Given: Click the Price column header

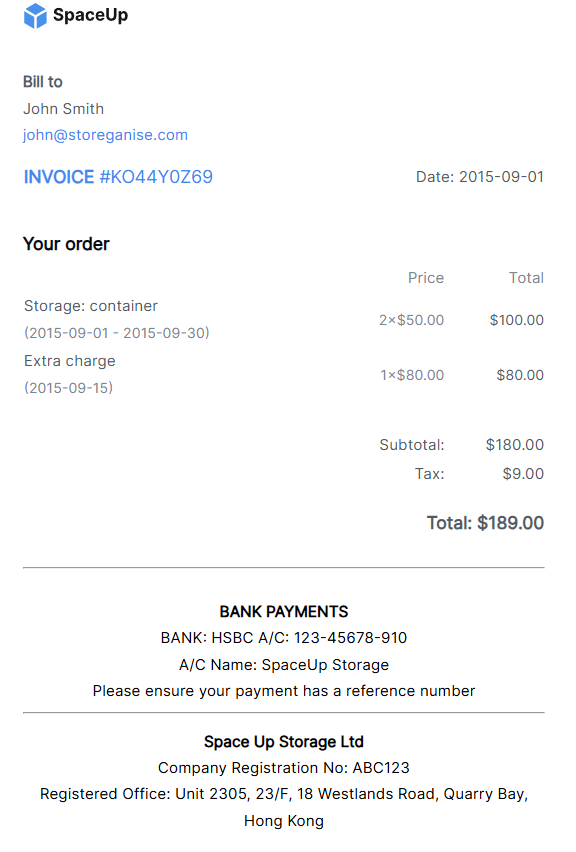Looking at the screenshot, I should click(426, 278).
